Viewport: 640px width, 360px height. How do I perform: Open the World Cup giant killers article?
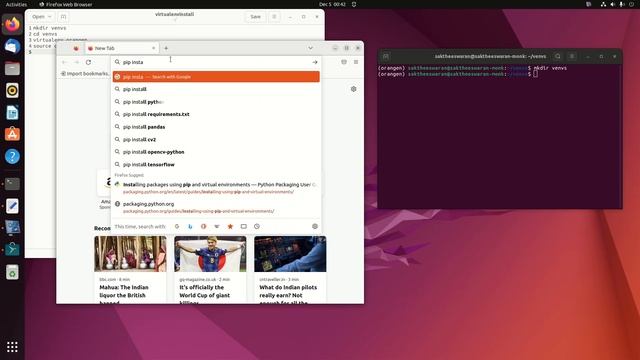(x=210, y=269)
